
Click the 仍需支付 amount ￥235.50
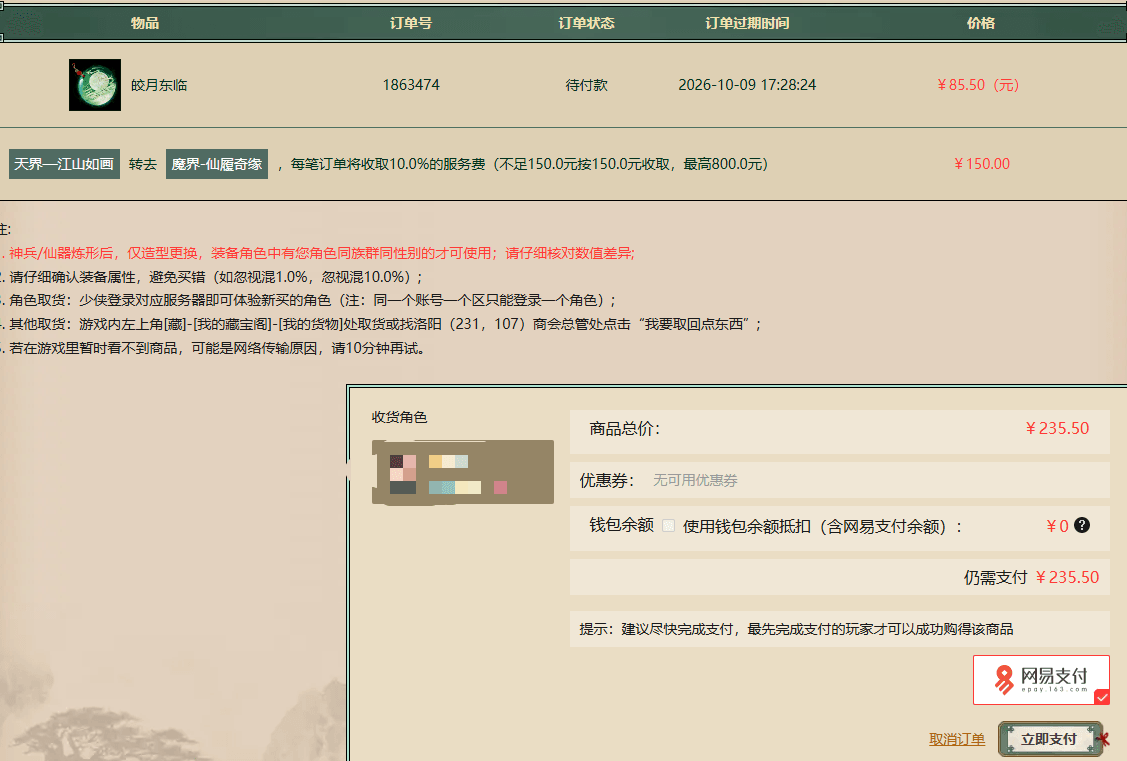coord(1067,577)
